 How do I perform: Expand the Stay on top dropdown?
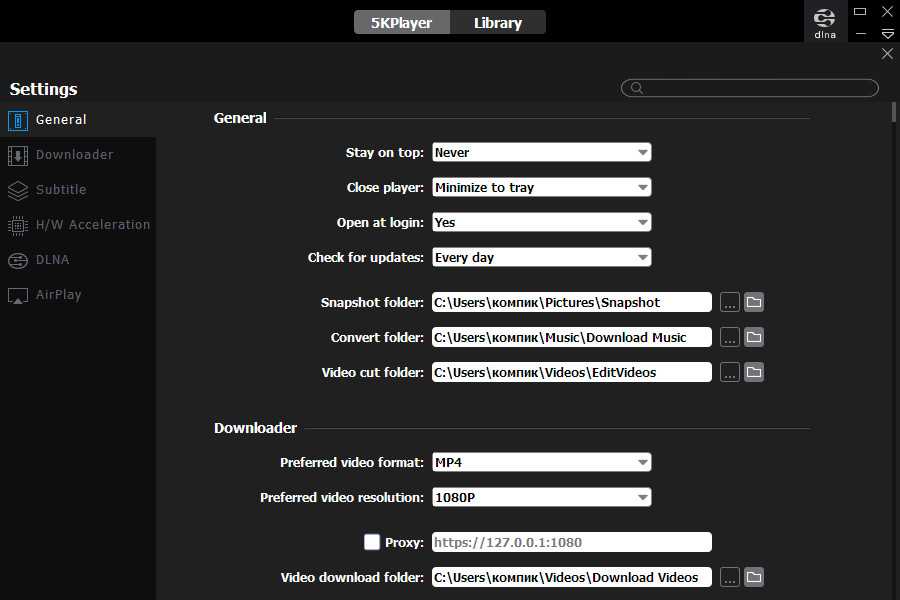(x=541, y=152)
